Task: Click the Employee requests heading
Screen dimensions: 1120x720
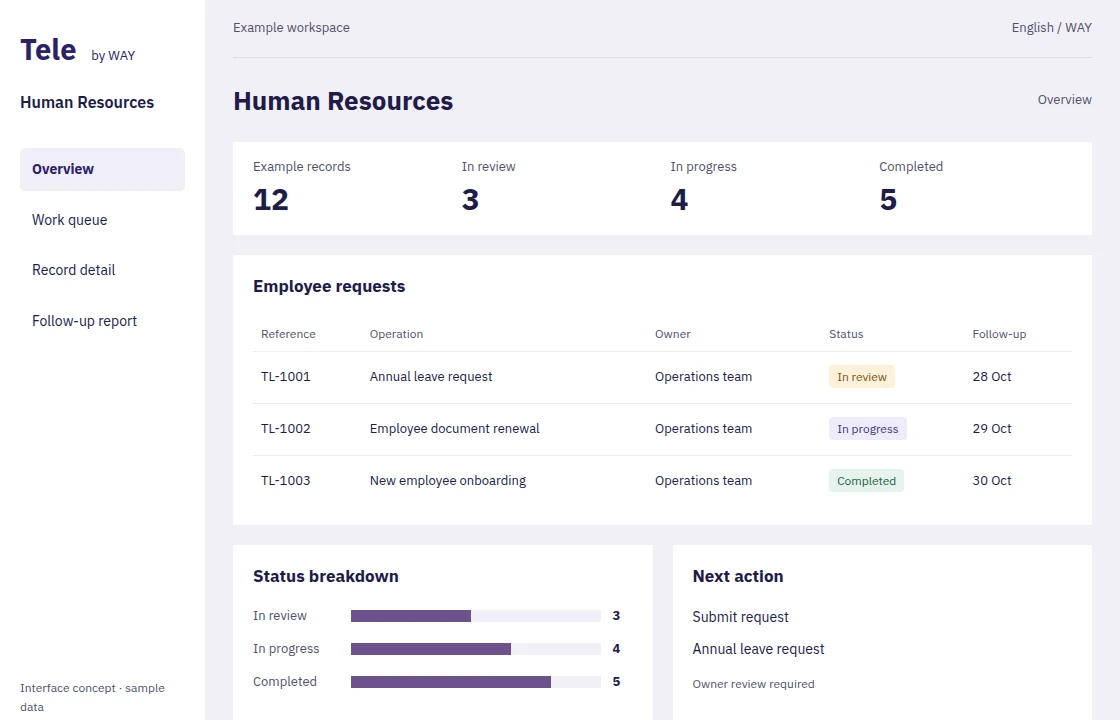Action: 329,286
